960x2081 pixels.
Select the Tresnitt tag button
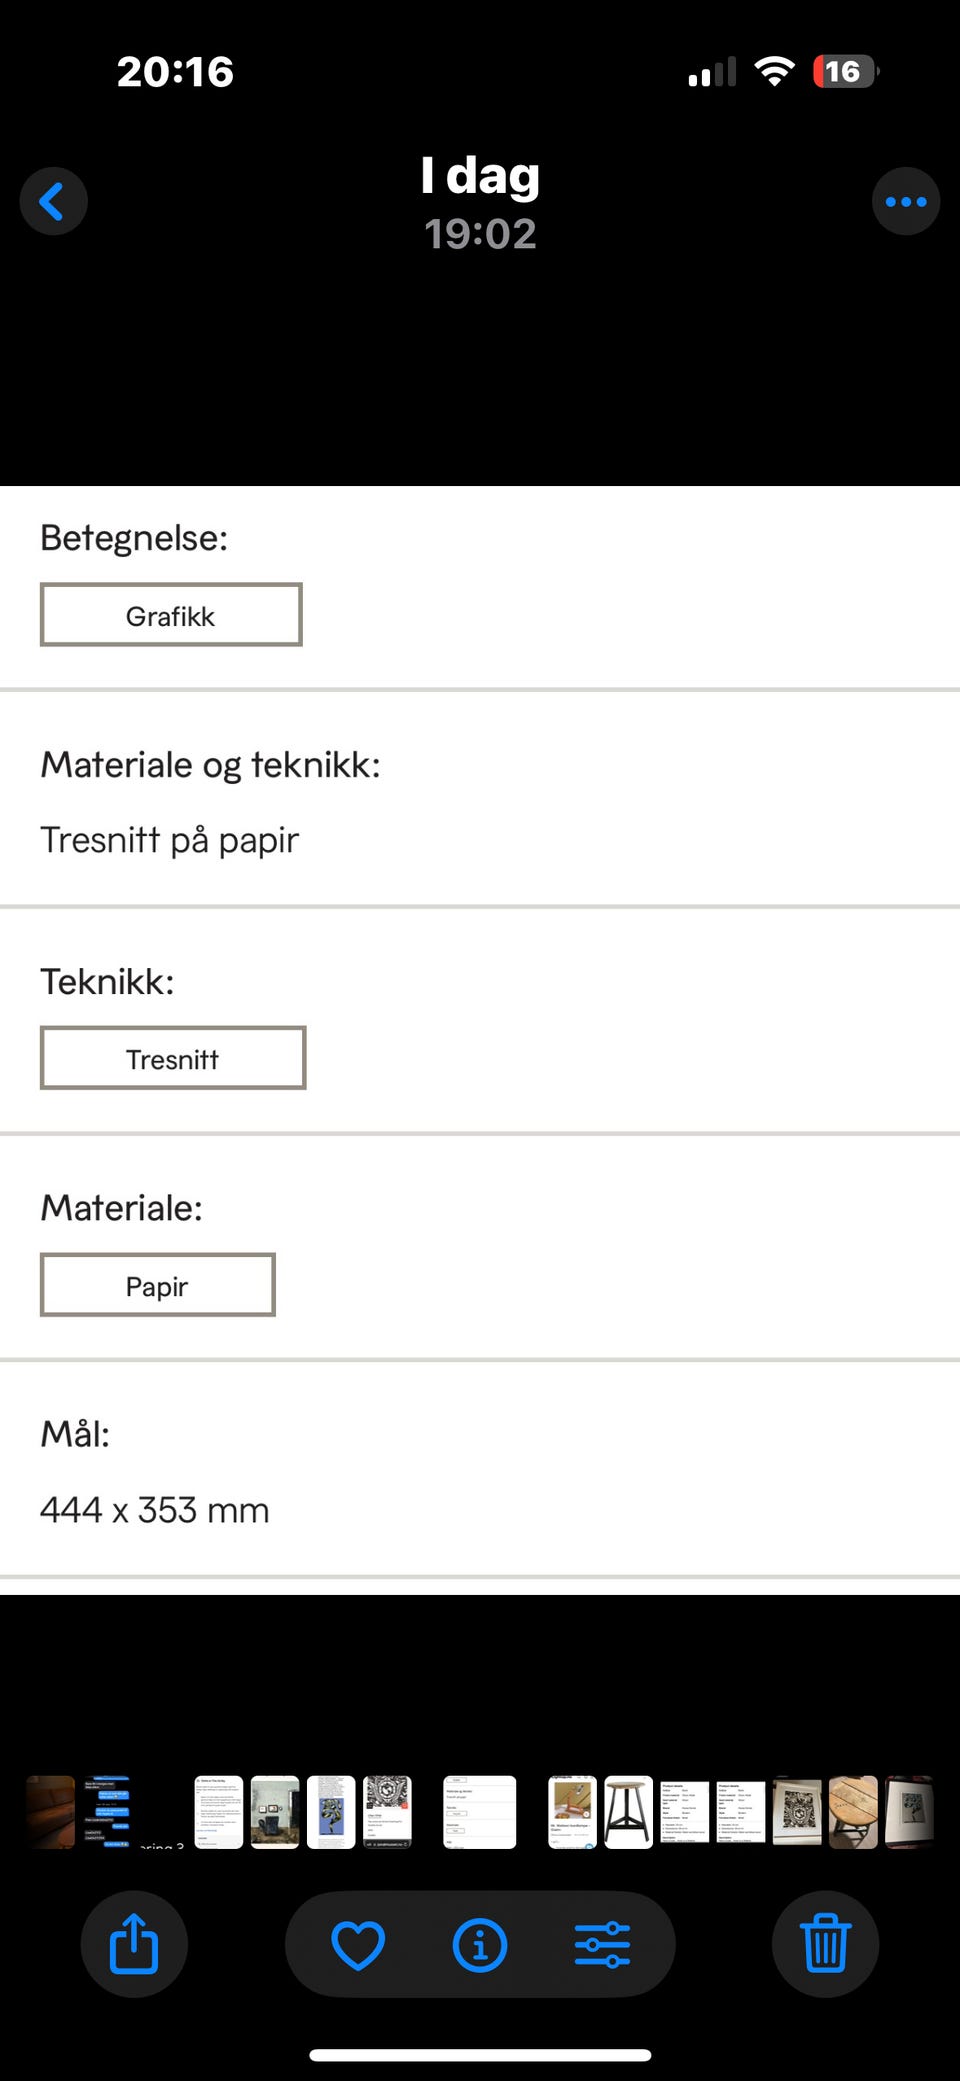(173, 1058)
